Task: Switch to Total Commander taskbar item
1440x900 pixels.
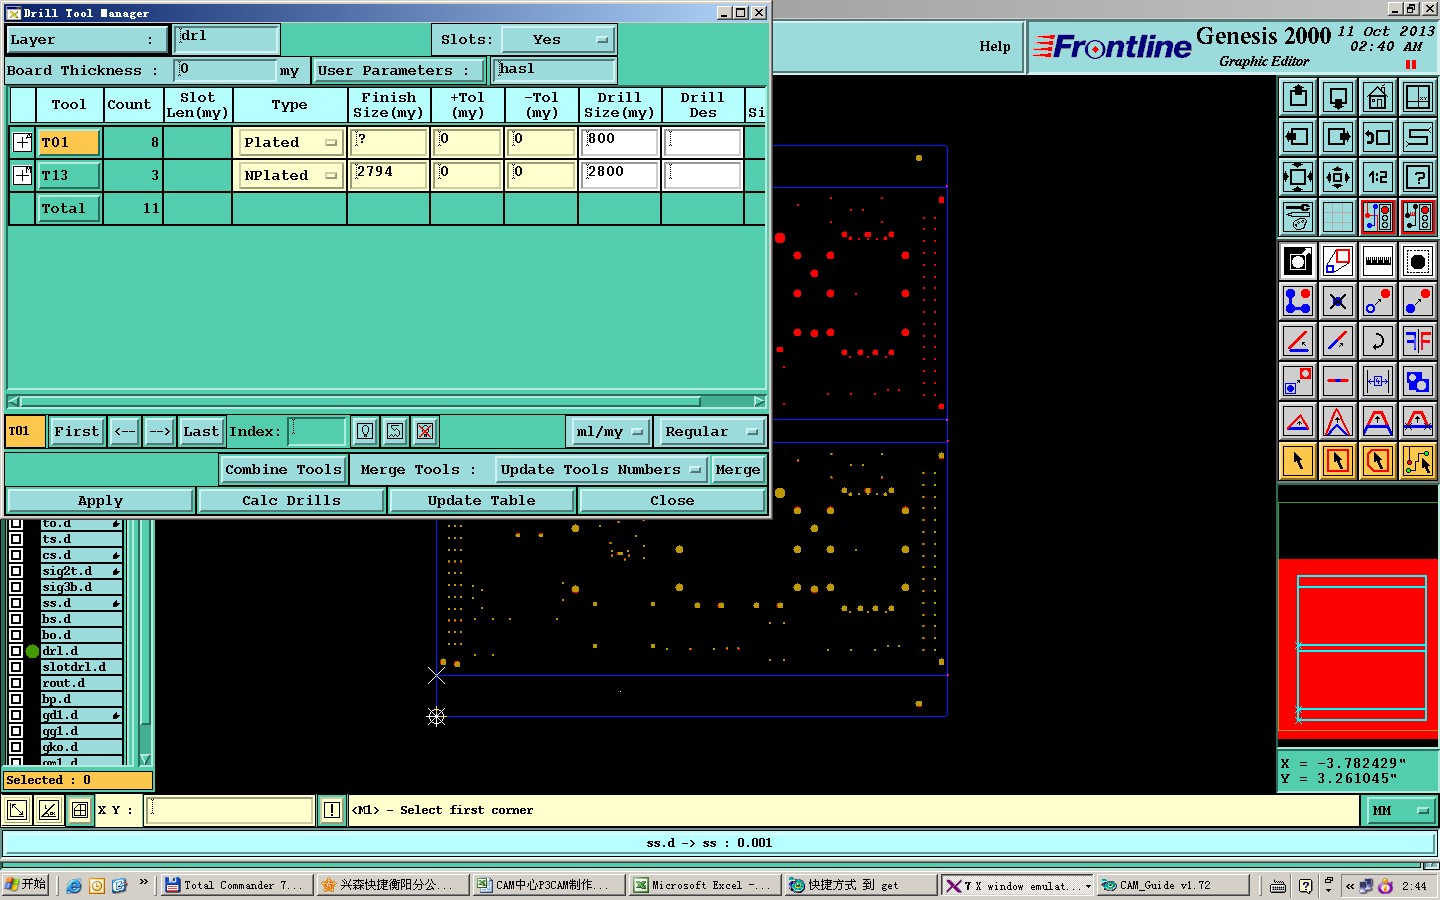Action: [236, 885]
